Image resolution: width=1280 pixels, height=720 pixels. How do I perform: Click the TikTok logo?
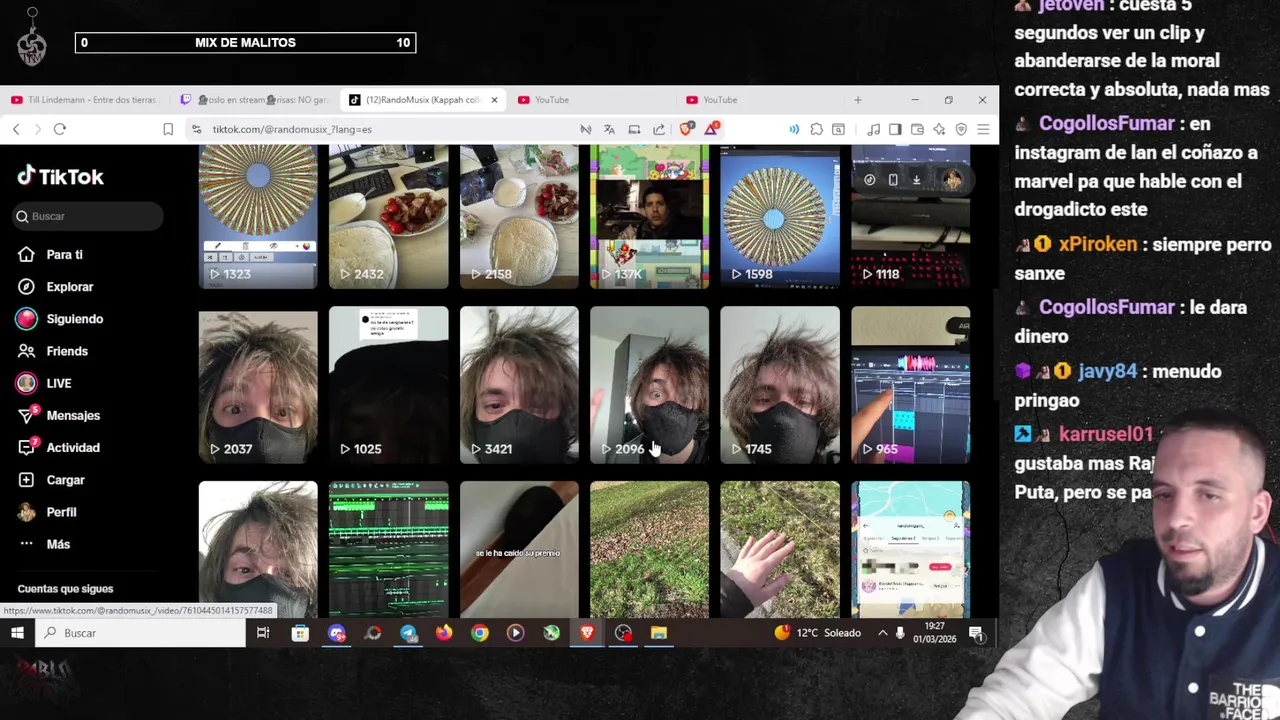(x=60, y=177)
